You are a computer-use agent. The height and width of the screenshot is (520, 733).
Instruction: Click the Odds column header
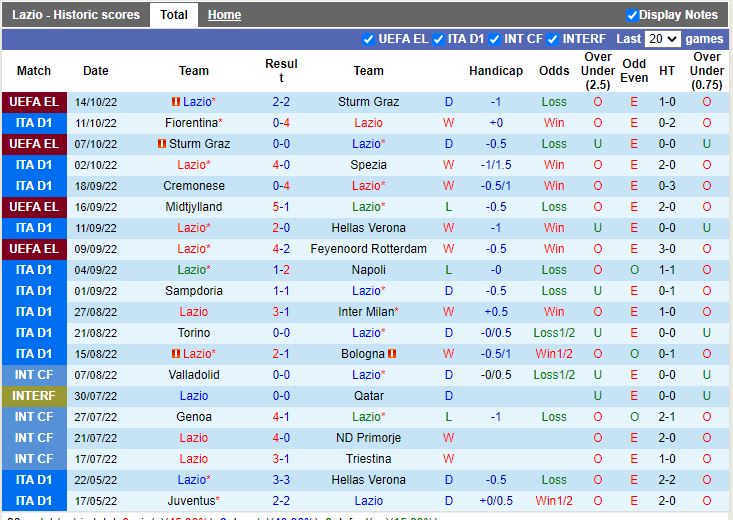554,71
